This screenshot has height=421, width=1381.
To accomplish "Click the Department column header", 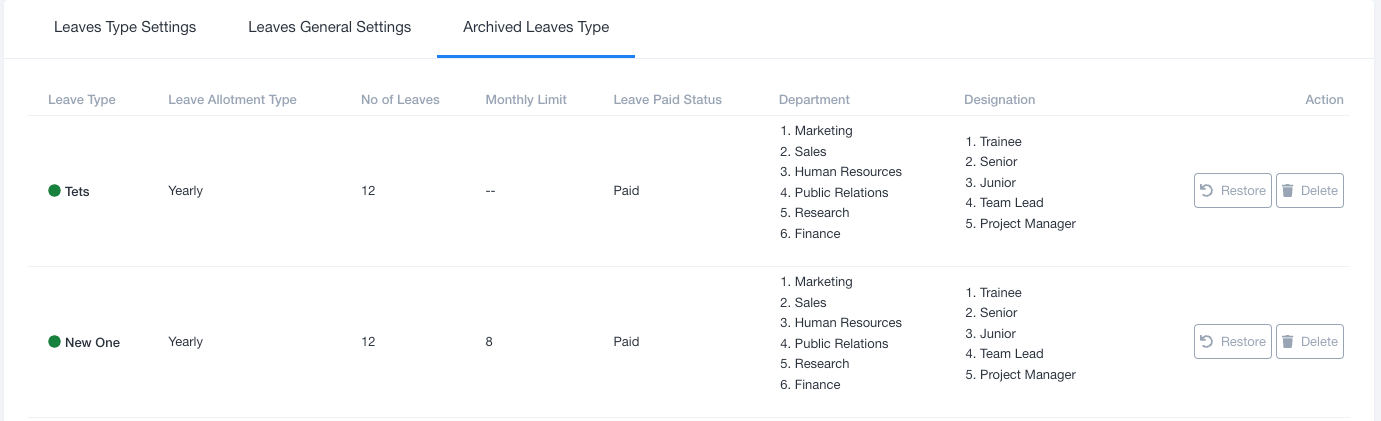I will (x=814, y=100).
